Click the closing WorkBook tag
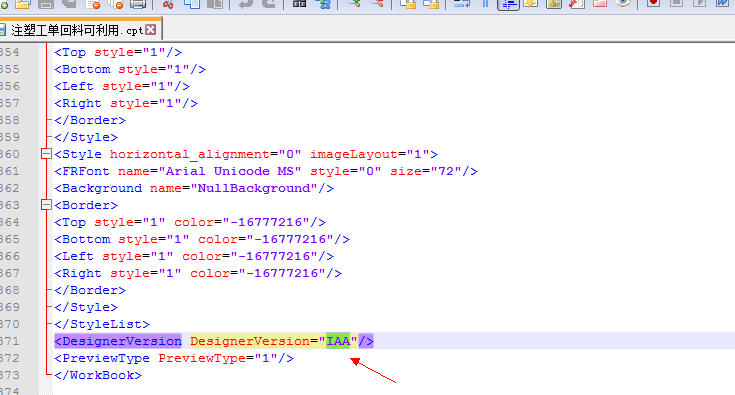The image size is (735, 395). pos(98,375)
